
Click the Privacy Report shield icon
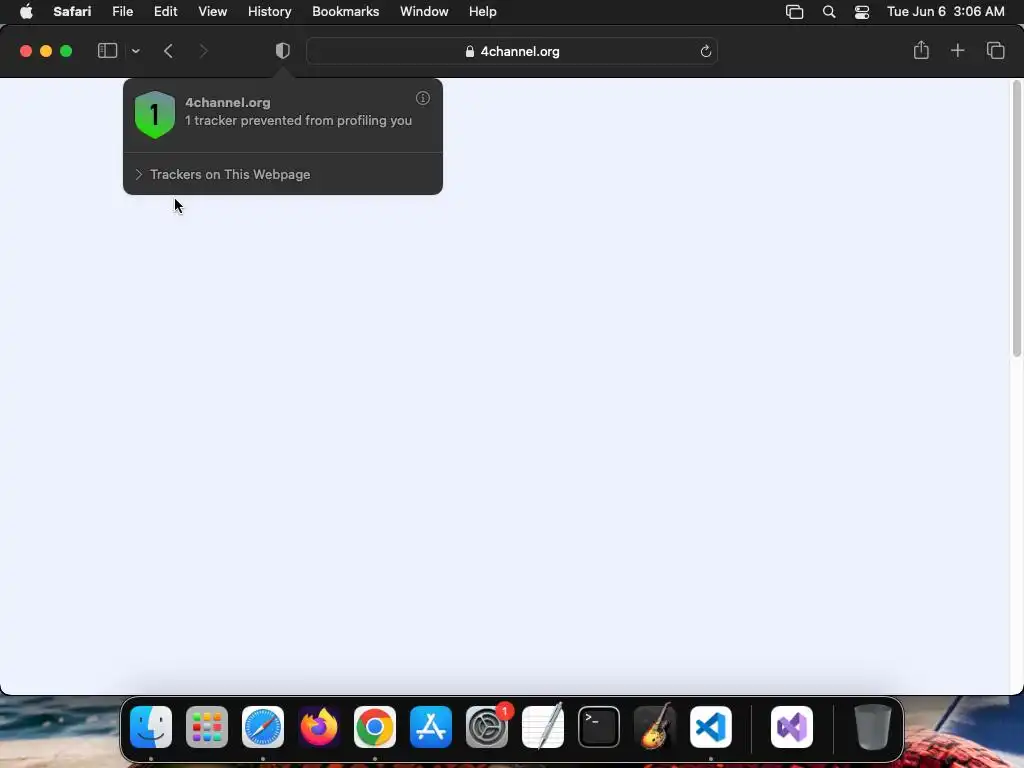click(x=282, y=51)
